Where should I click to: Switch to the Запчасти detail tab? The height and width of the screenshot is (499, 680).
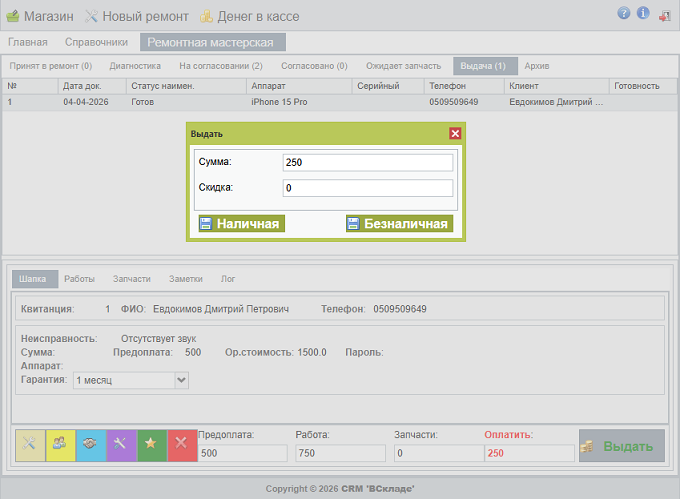(132, 280)
